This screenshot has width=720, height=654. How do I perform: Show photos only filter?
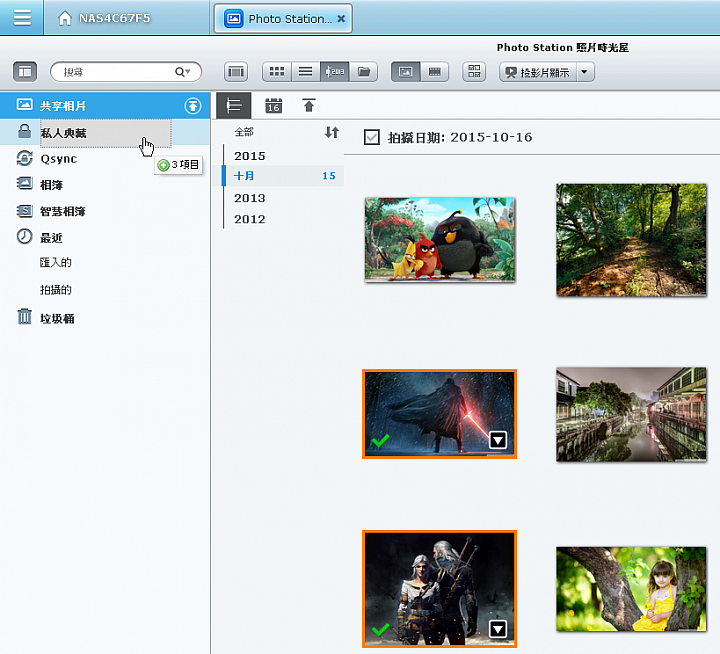[x=405, y=72]
